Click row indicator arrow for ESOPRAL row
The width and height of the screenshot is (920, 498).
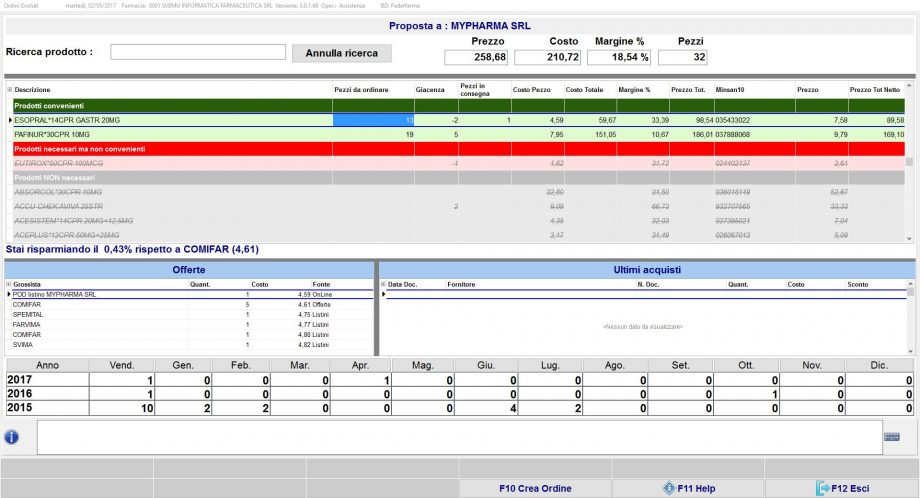pos(10,120)
